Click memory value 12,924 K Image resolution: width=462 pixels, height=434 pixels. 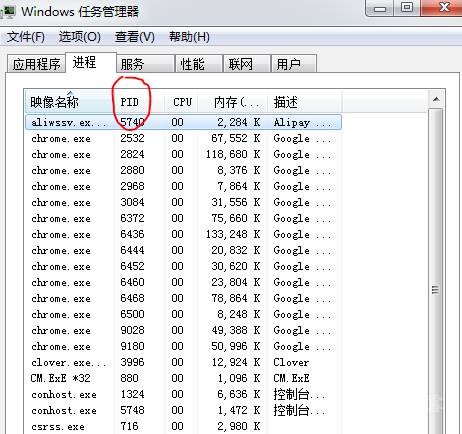[236, 362]
